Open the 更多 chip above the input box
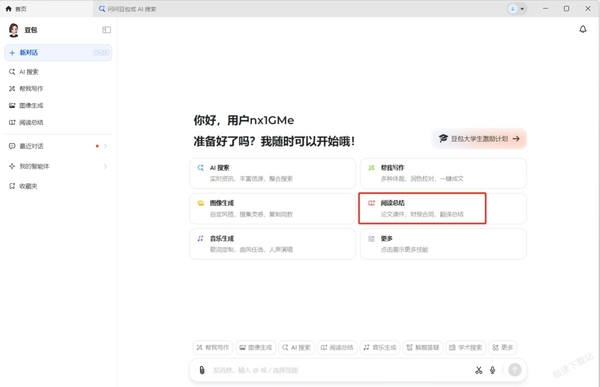 point(503,347)
